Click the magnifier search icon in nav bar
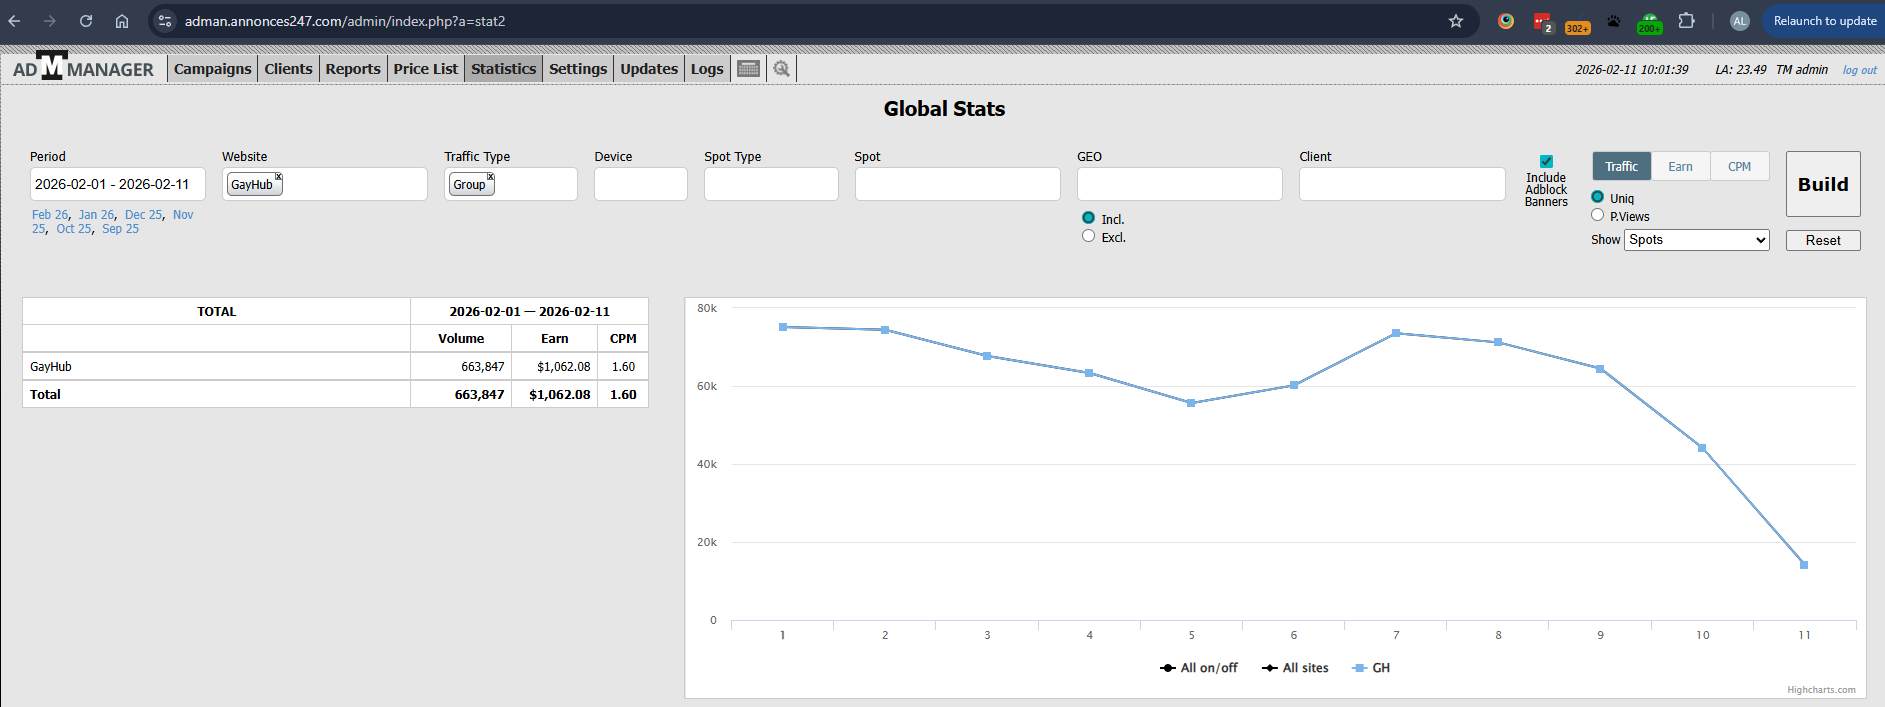The width and height of the screenshot is (1885, 707). pos(781,69)
